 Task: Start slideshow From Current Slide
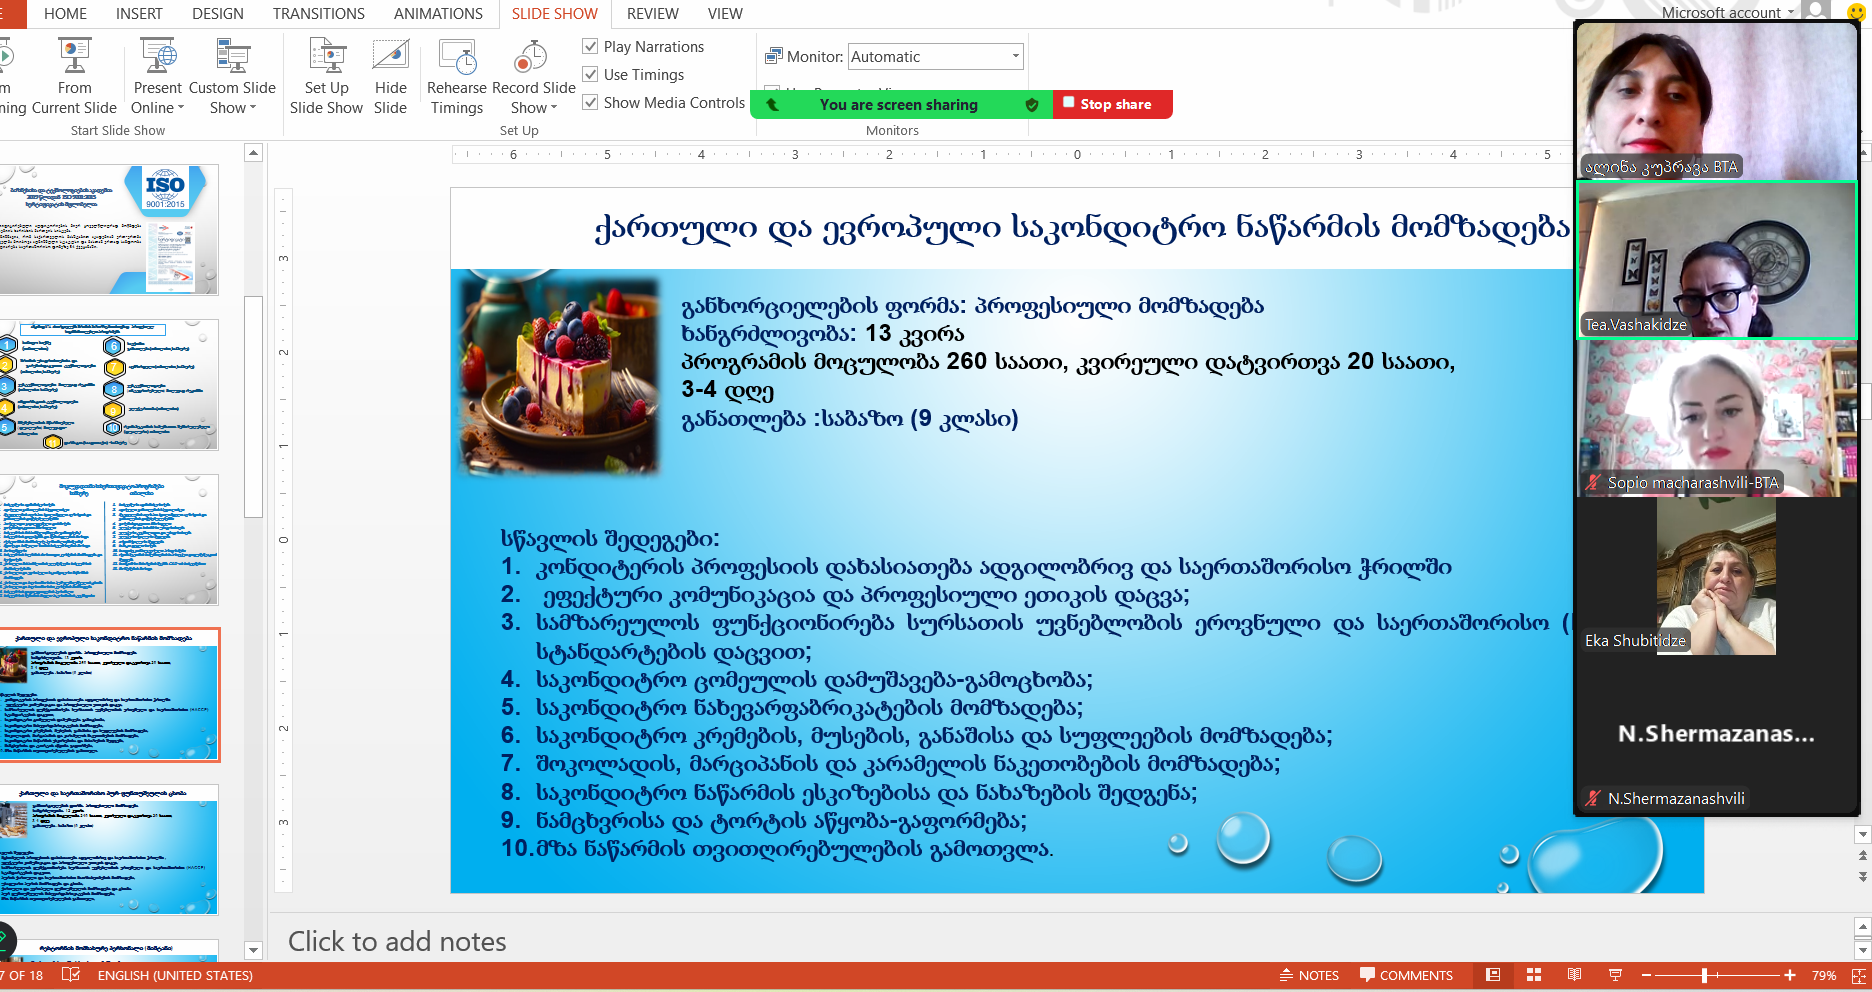(x=74, y=77)
